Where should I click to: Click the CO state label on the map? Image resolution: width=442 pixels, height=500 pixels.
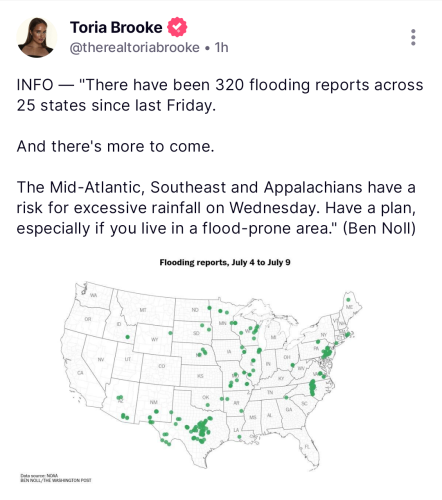click(162, 366)
